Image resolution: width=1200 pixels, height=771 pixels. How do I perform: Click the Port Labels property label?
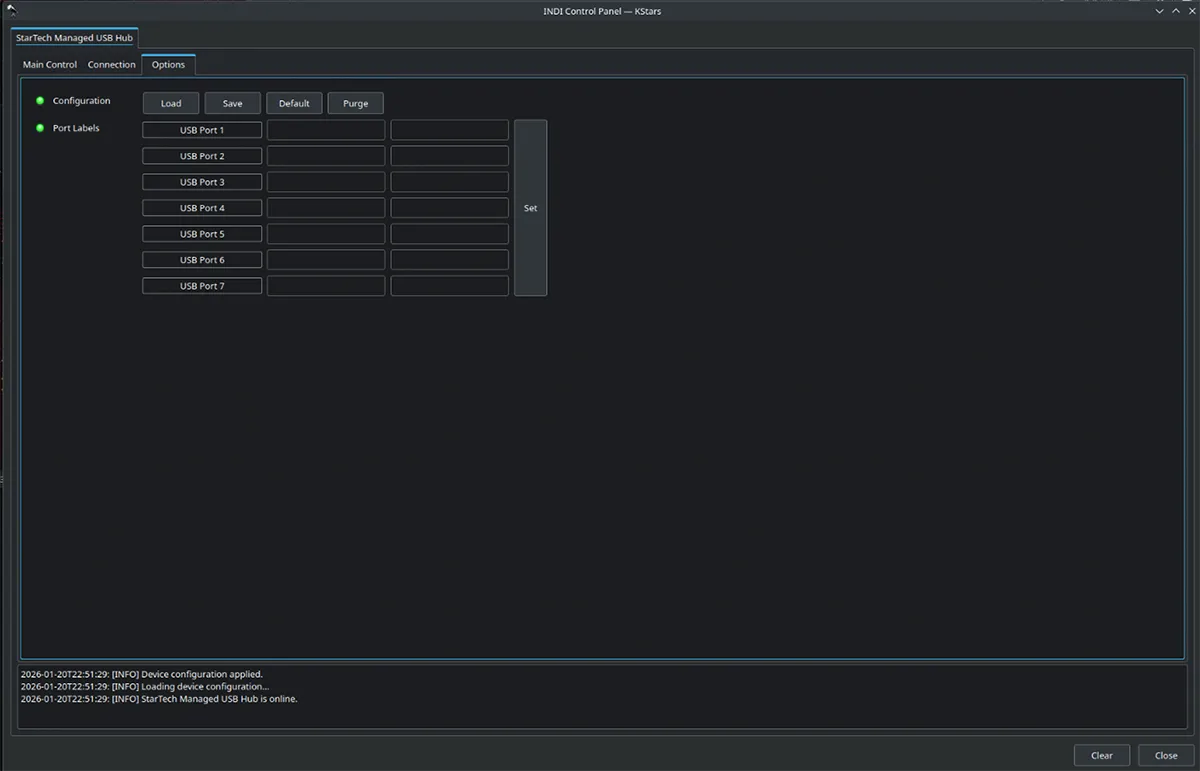(x=76, y=128)
